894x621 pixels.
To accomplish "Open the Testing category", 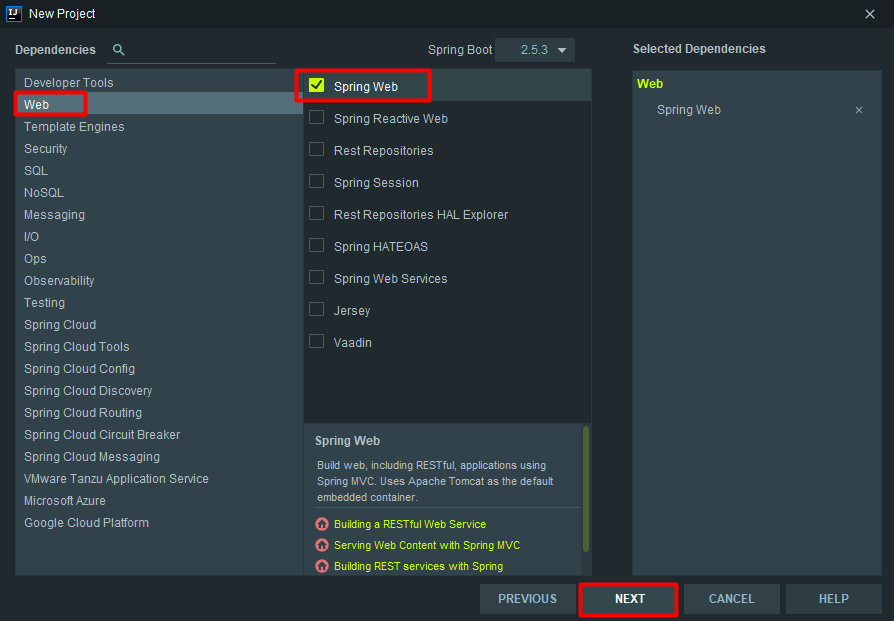I will (159, 303).
